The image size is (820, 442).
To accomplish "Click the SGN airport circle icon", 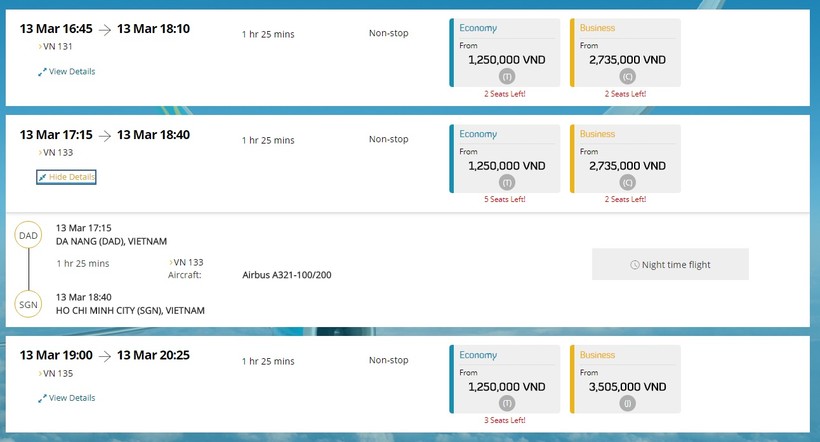I will [x=28, y=304].
